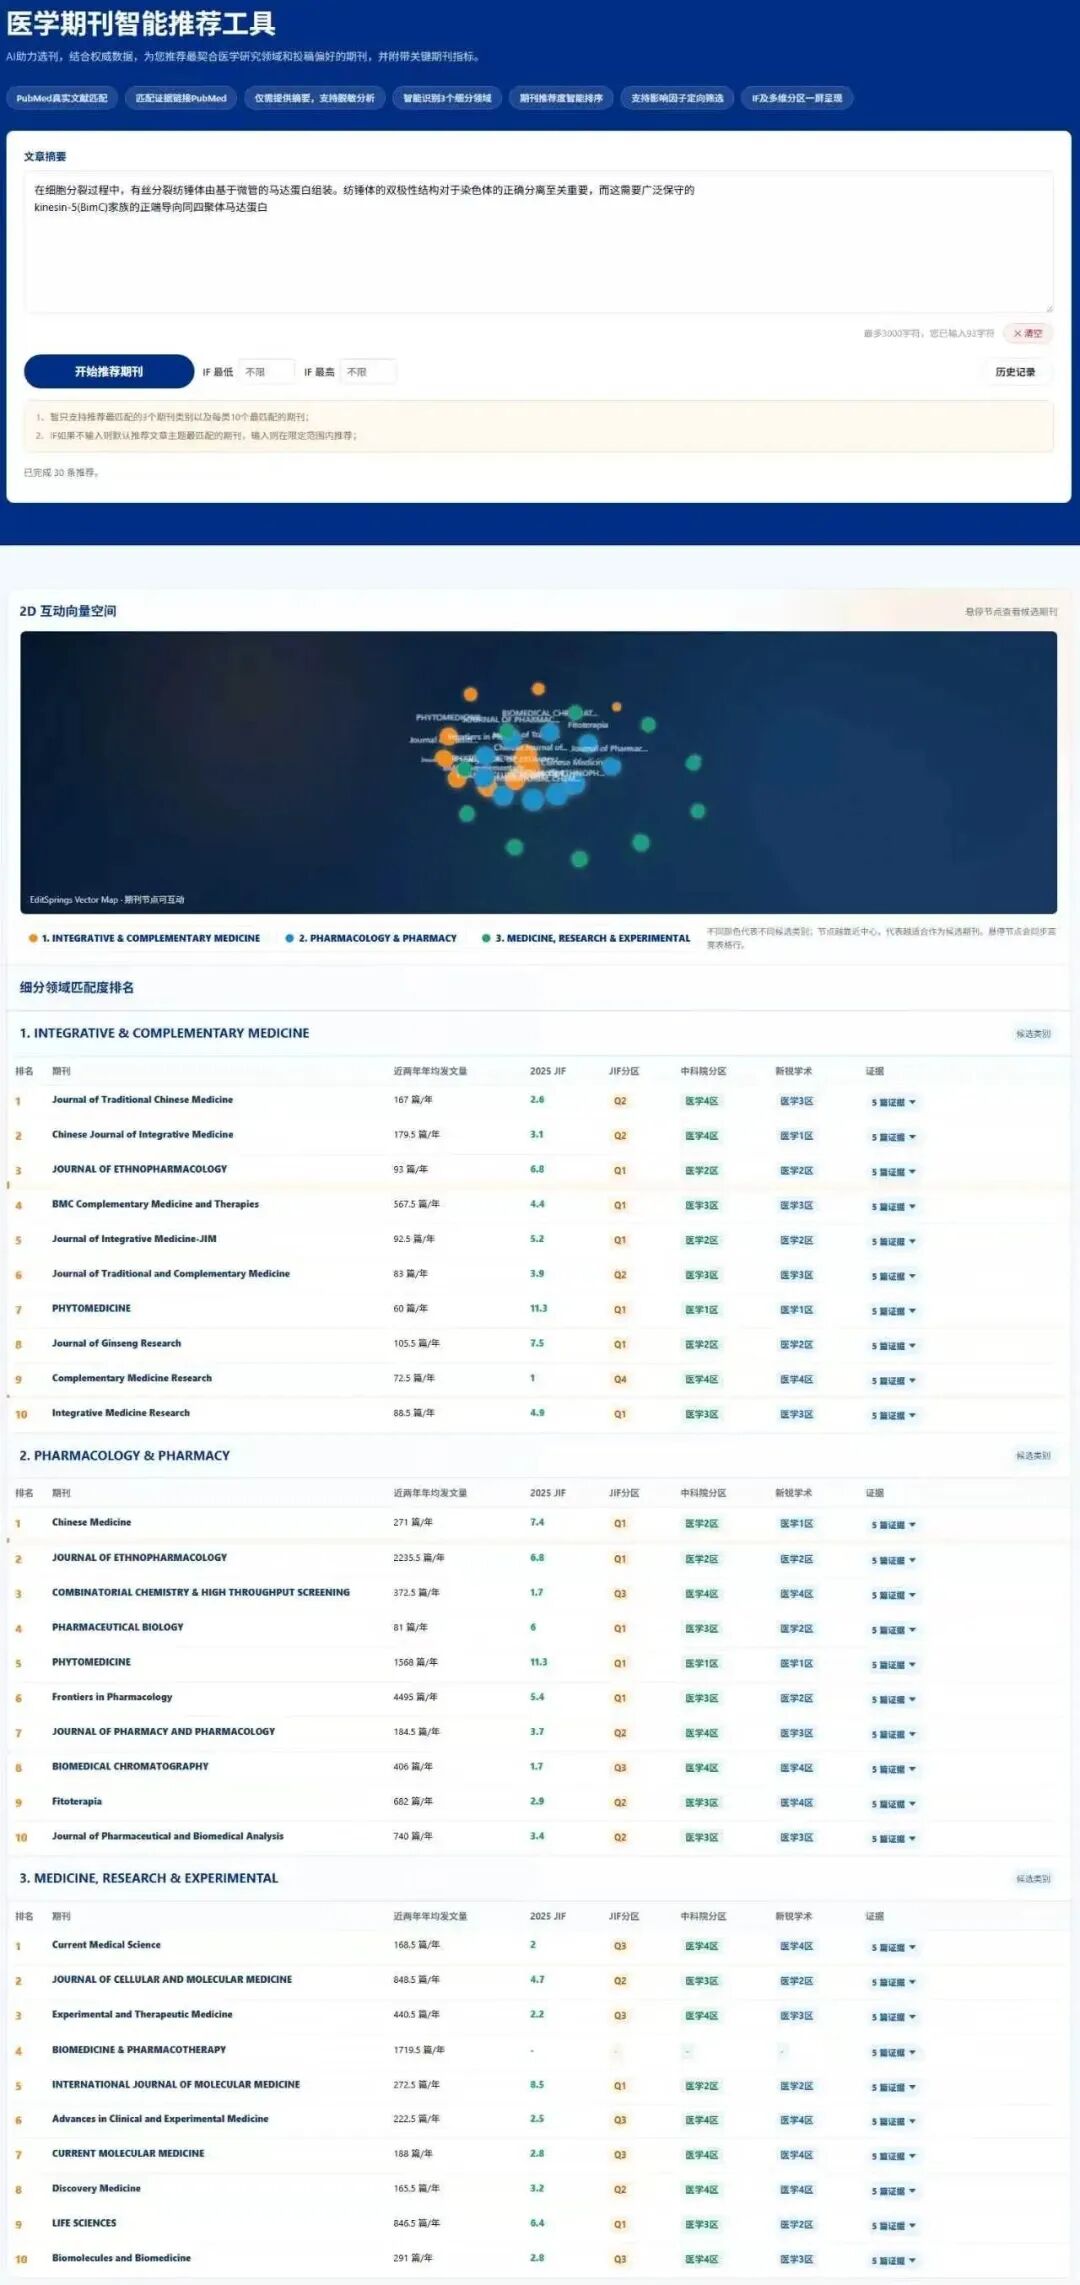Click journal name Experimental and Therapeutic Medicine

point(142,2014)
